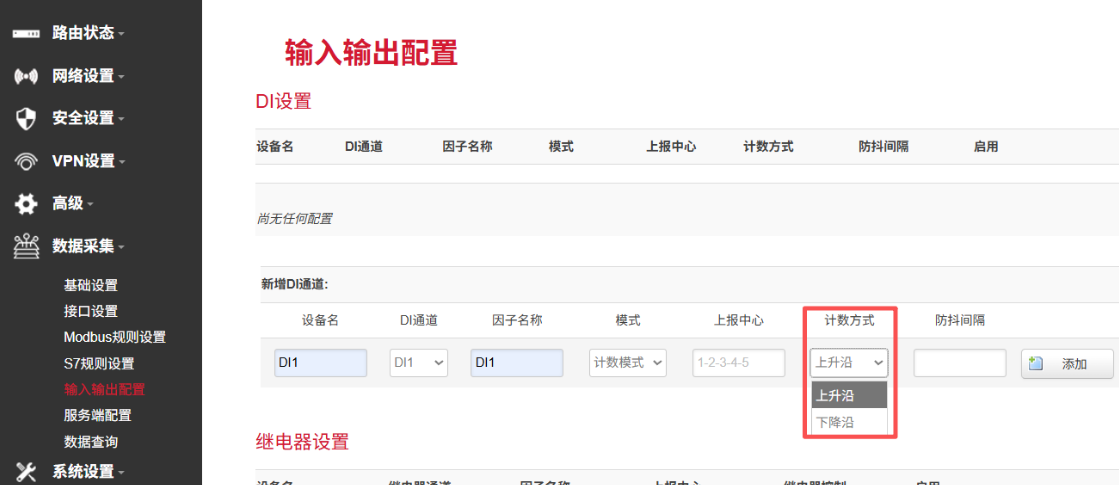
Task: Expand the 网络设置 menu
Action: [x=88, y=76]
